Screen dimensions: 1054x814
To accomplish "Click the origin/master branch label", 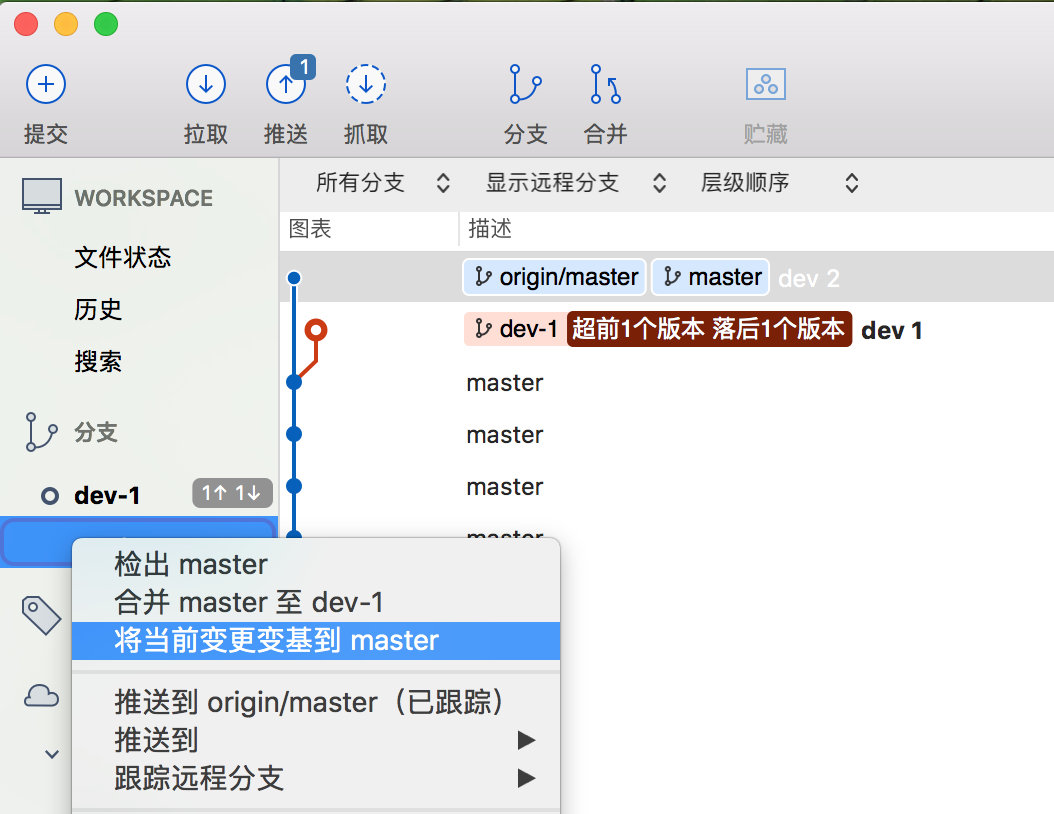I will (x=556, y=277).
